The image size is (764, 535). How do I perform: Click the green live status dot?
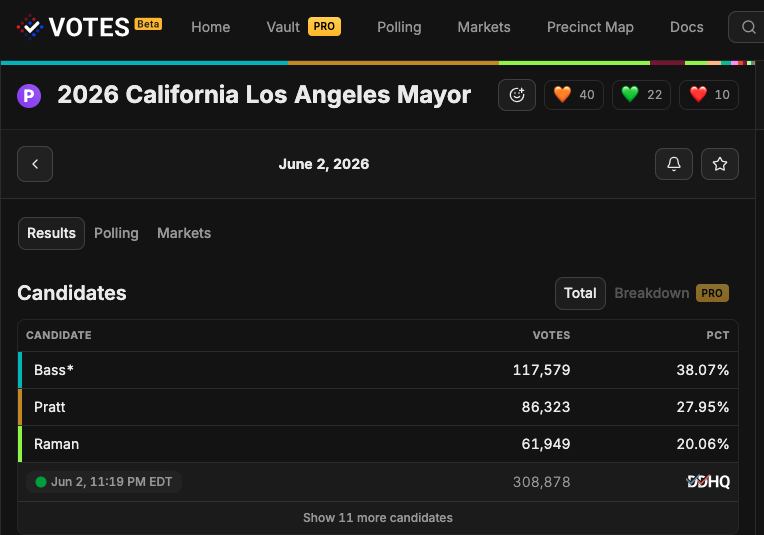click(41, 482)
